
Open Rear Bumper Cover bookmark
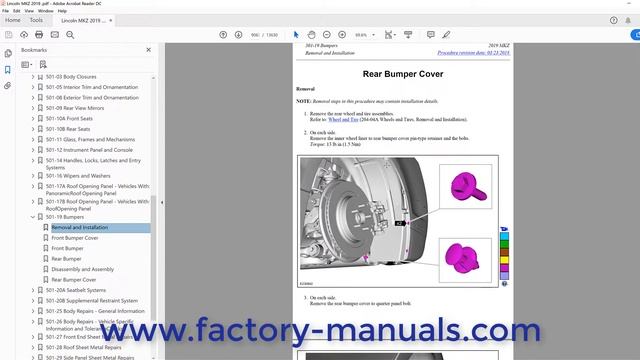(74, 280)
